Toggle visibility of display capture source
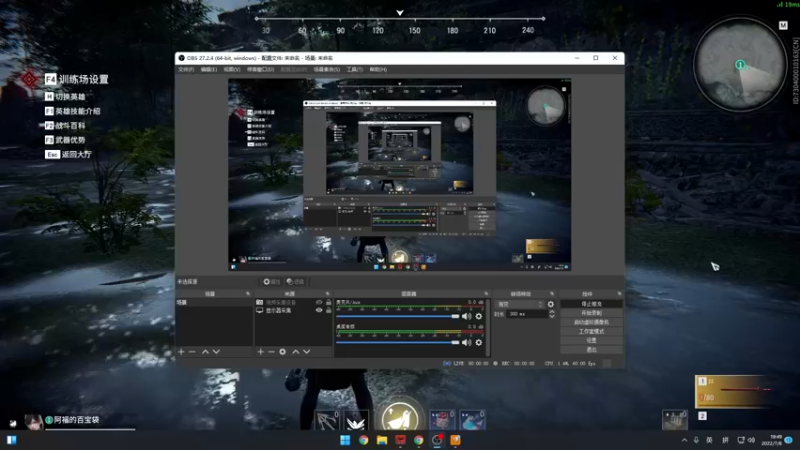The height and width of the screenshot is (450, 800). coord(319,310)
